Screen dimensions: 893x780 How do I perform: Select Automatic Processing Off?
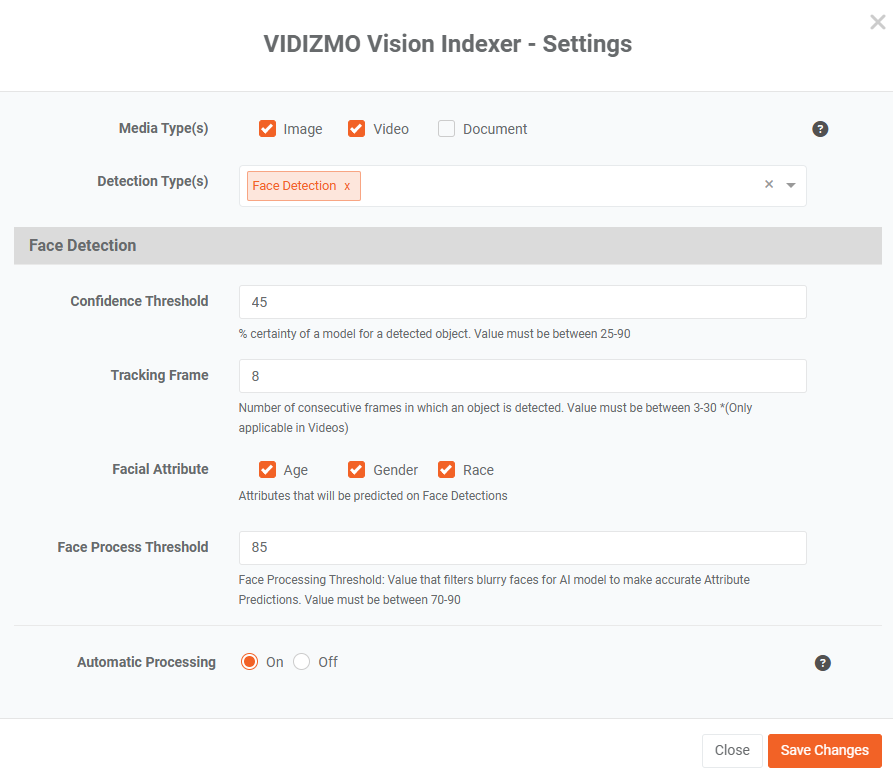[x=301, y=662]
